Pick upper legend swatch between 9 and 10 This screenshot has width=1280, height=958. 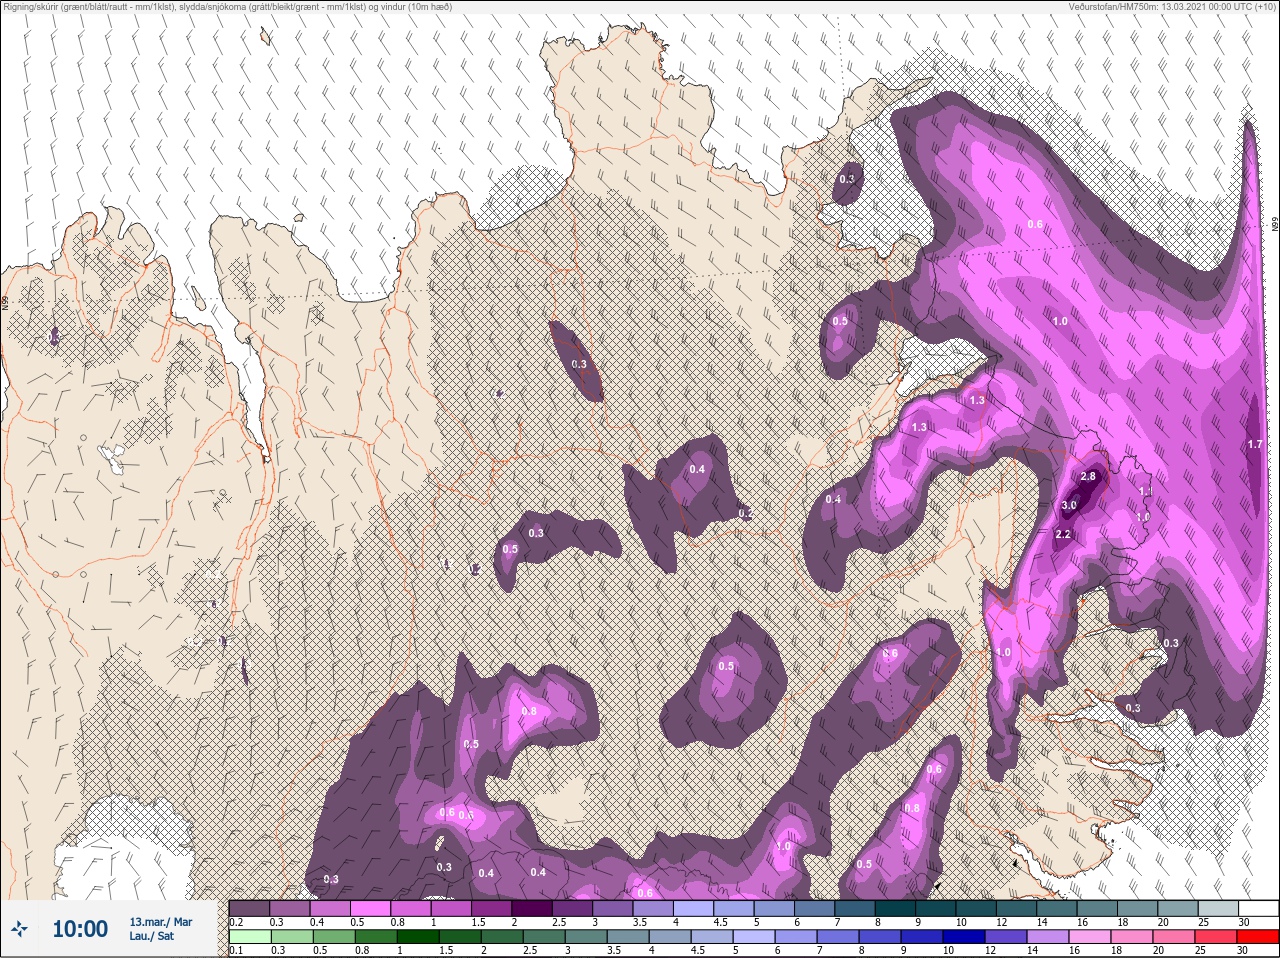point(937,908)
